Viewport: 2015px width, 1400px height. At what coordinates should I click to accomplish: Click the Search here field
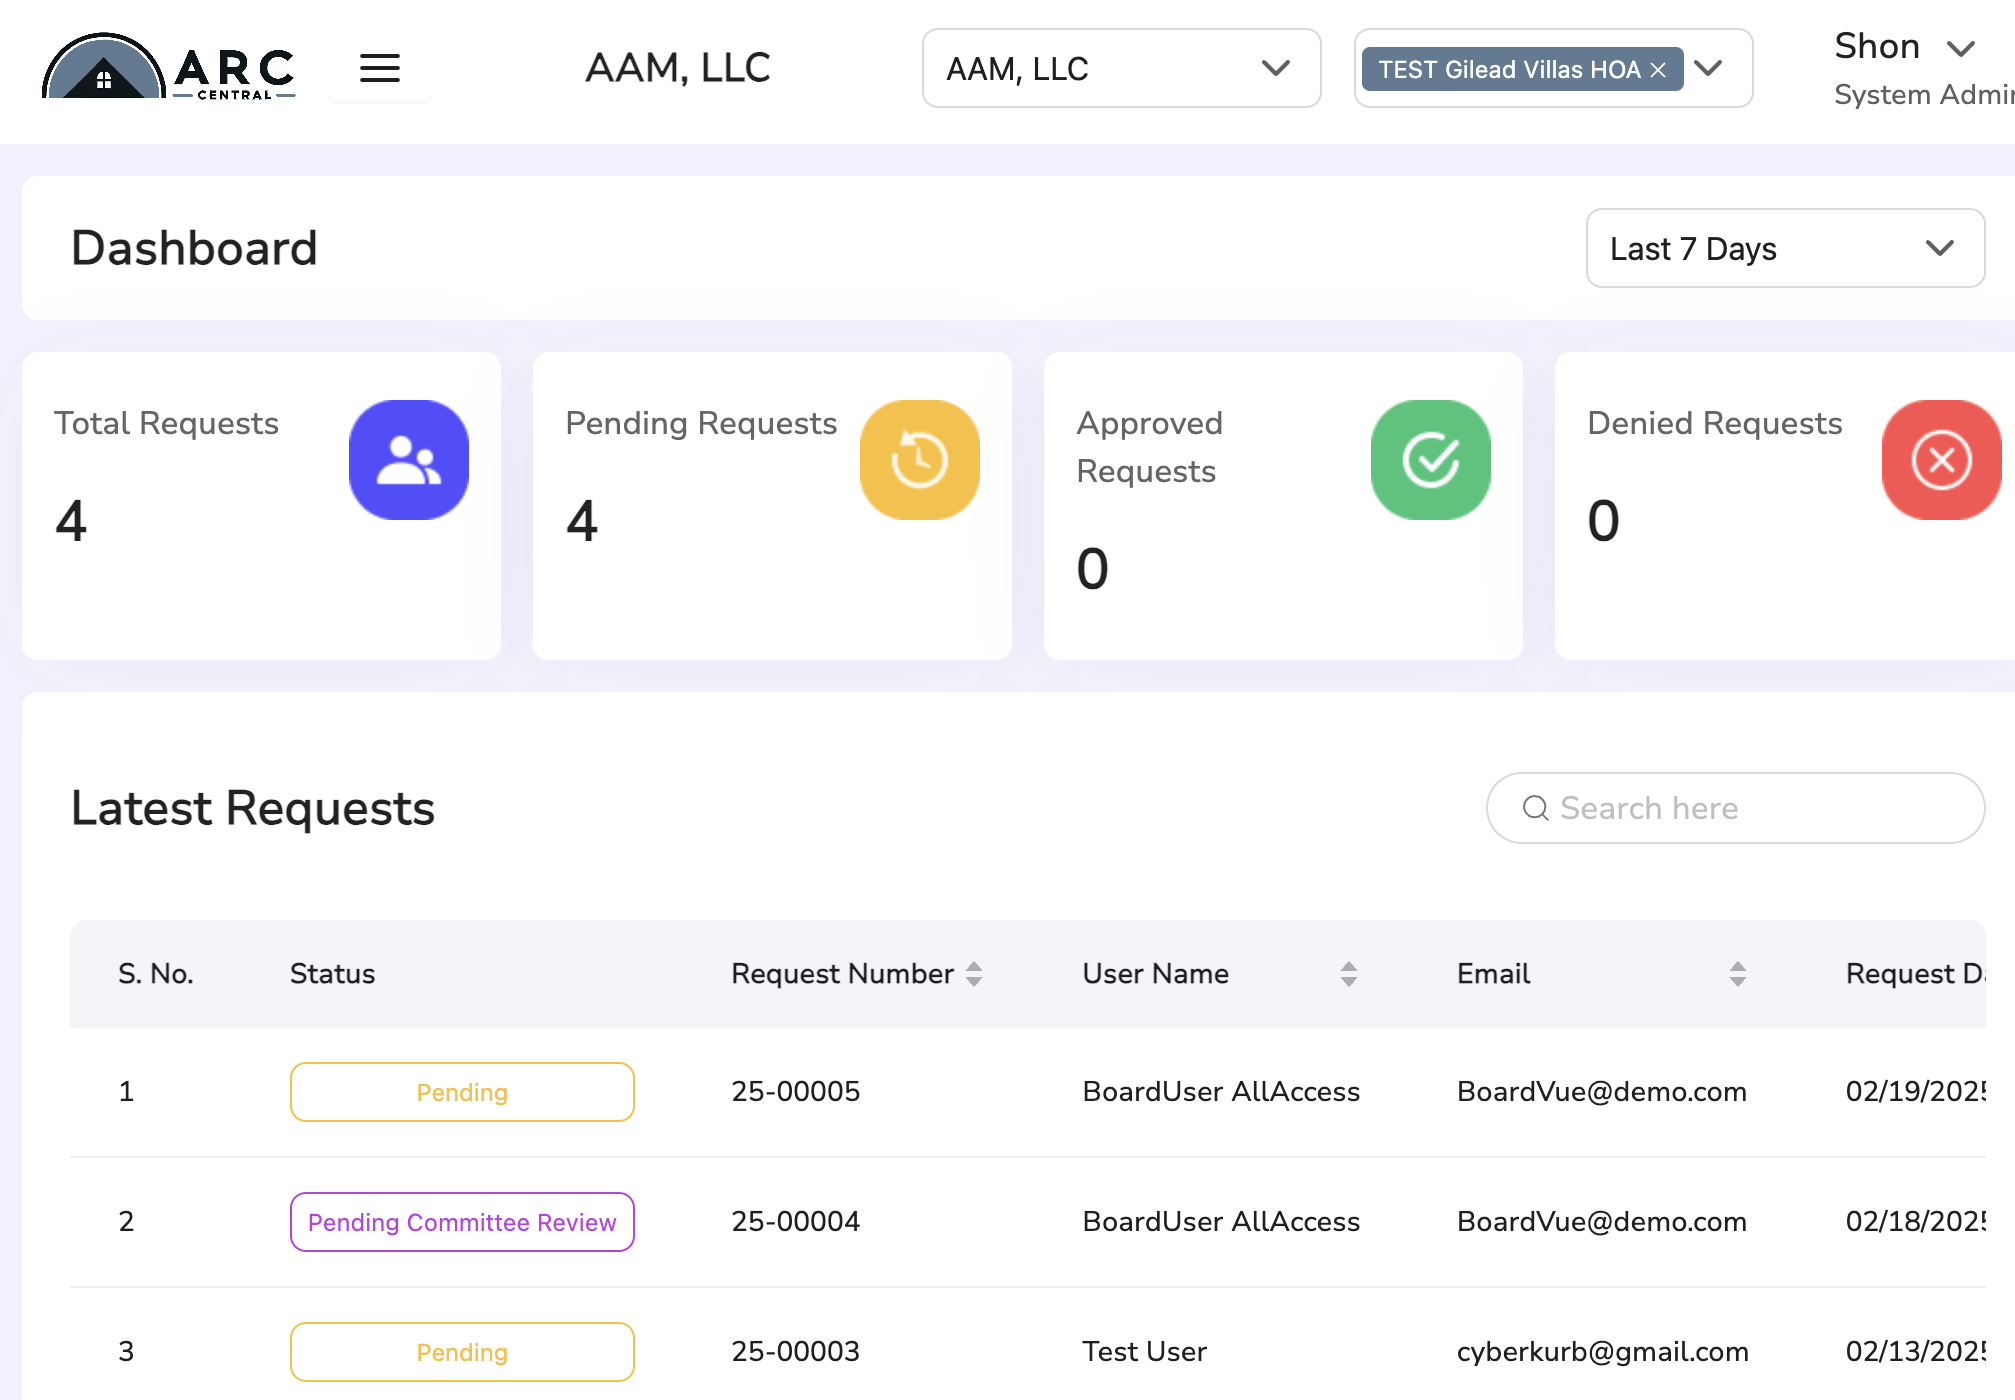1736,808
